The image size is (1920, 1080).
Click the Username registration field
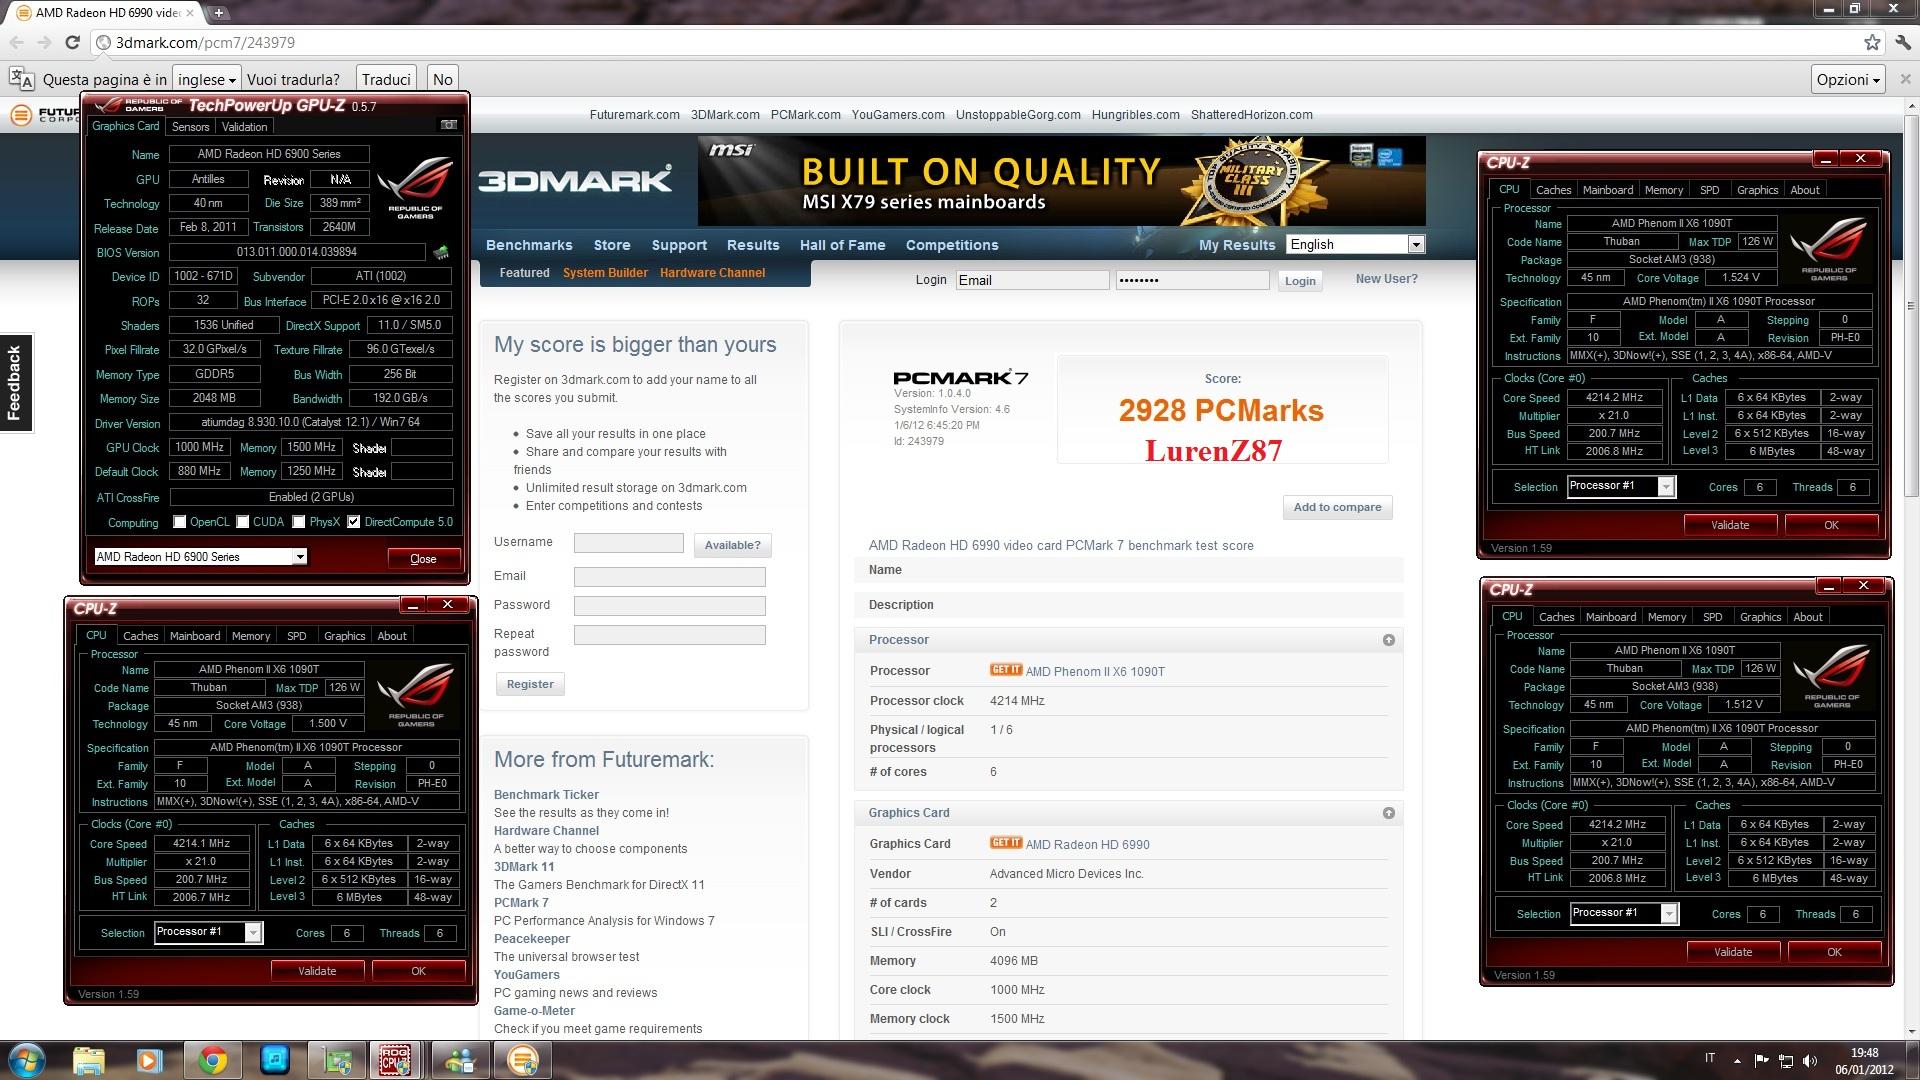coord(628,543)
